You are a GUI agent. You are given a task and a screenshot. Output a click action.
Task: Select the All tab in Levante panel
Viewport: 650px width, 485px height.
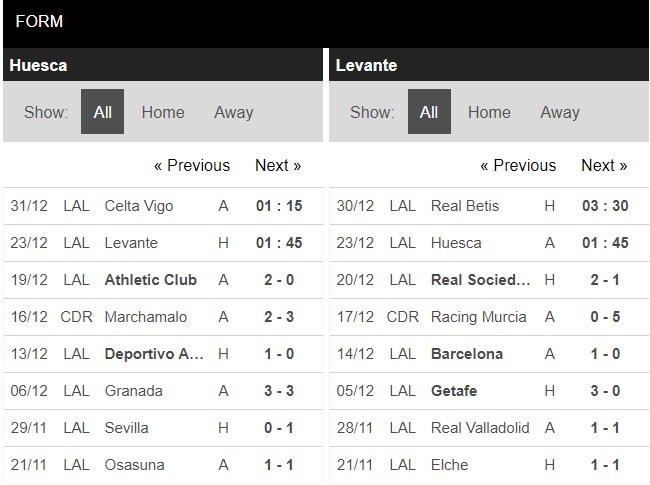coord(429,112)
